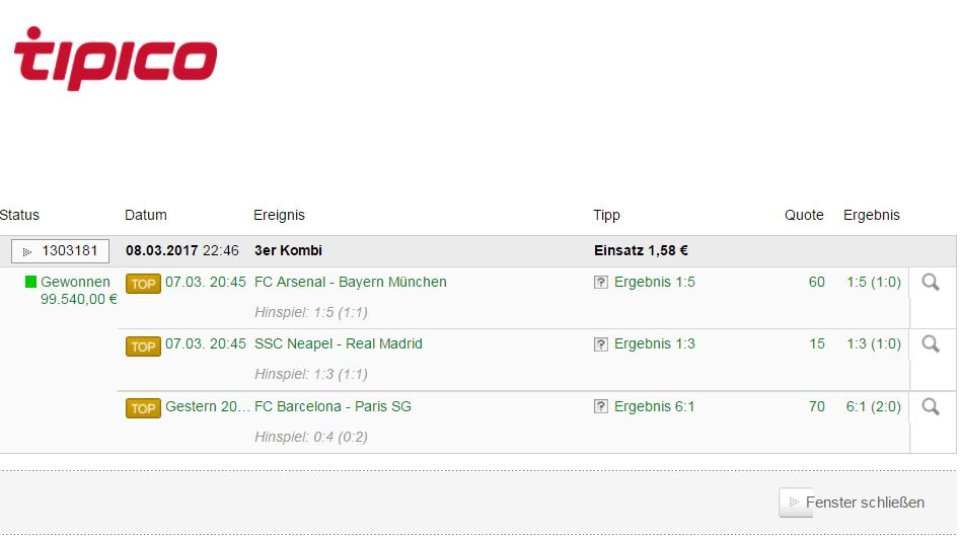Click TOP badge on SSC Neapel row

143,346
